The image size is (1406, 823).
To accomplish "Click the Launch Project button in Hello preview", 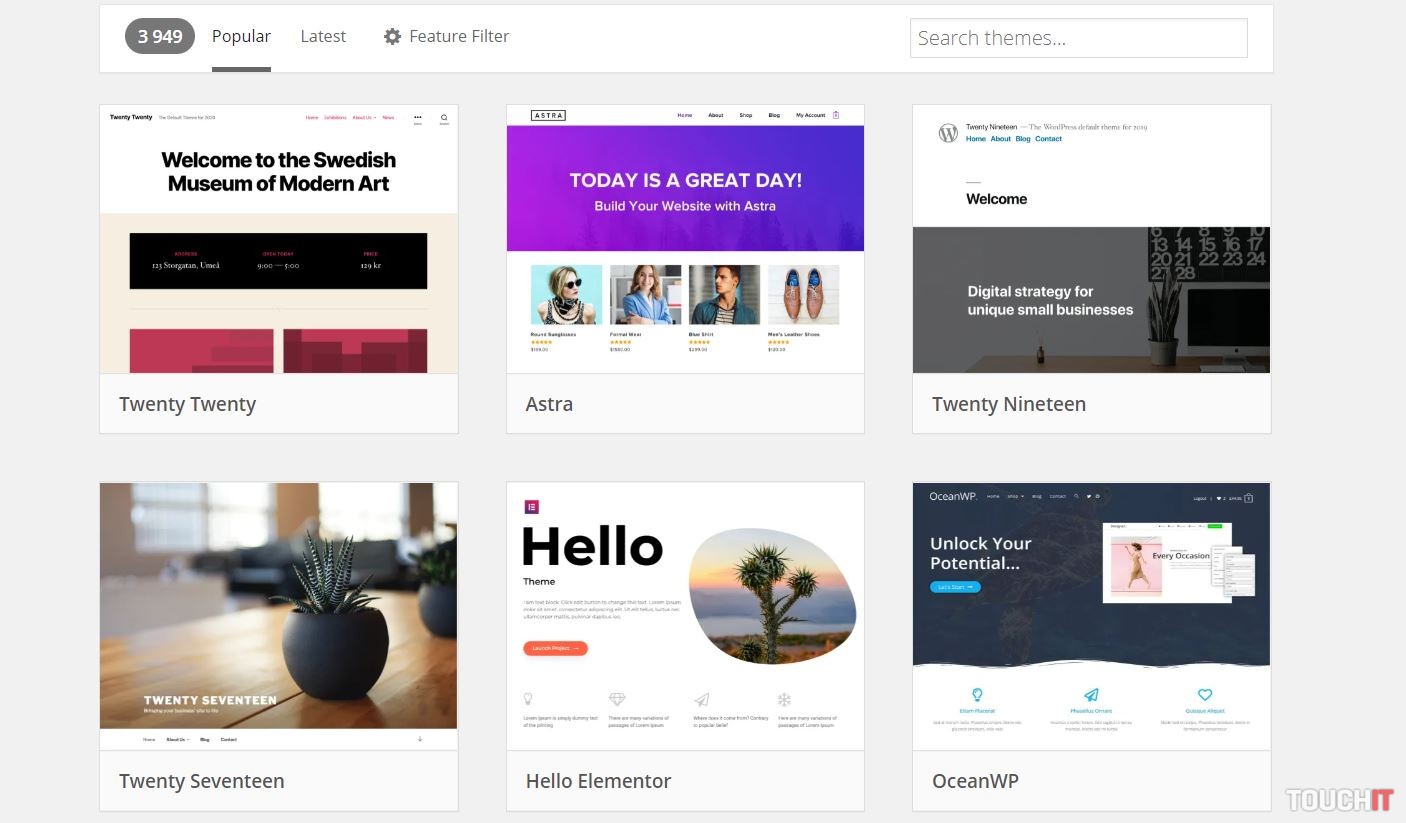I will [x=555, y=648].
